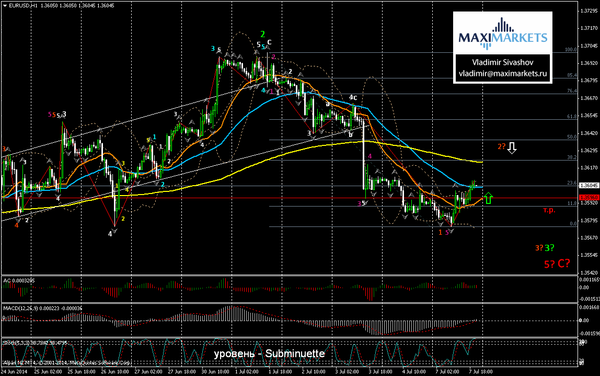Click the Vladimir Sivashov name text
The image size is (600, 376).
tap(502, 62)
